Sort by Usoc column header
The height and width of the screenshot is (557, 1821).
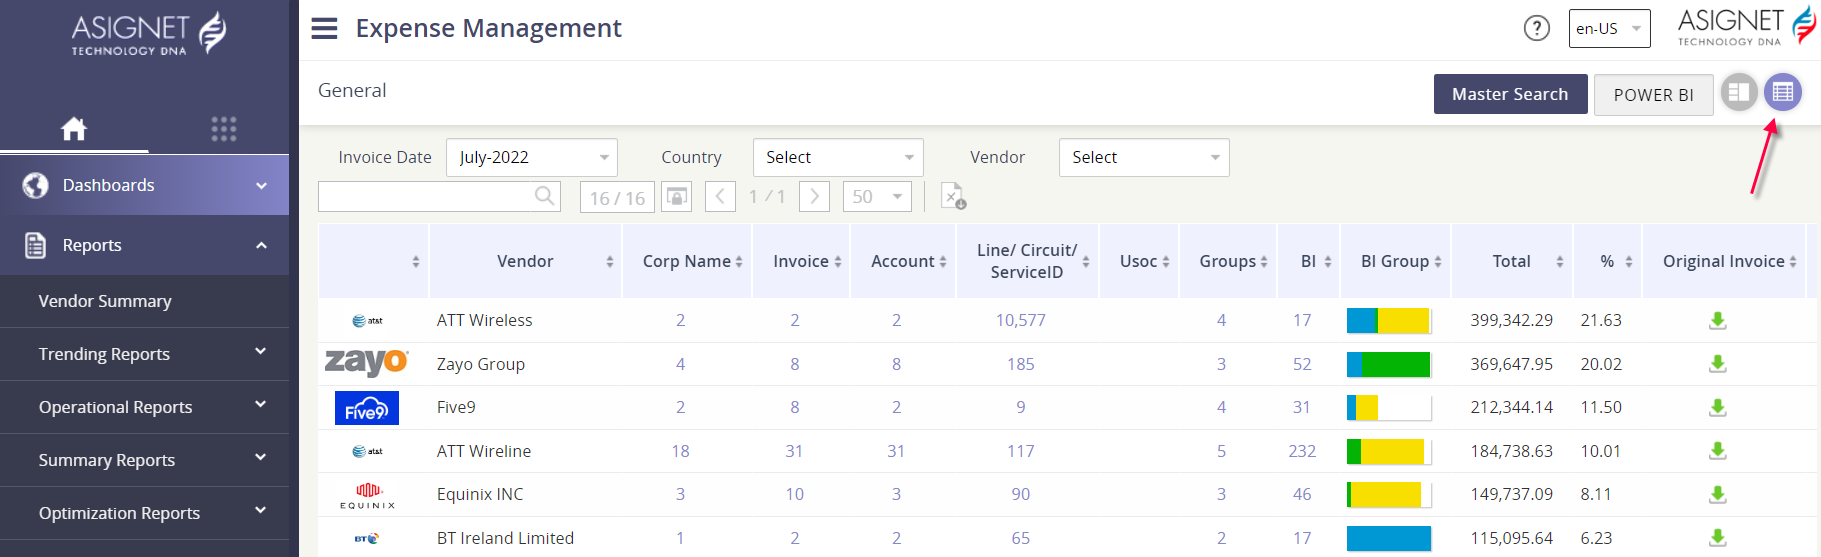click(x=1139, y=261)
